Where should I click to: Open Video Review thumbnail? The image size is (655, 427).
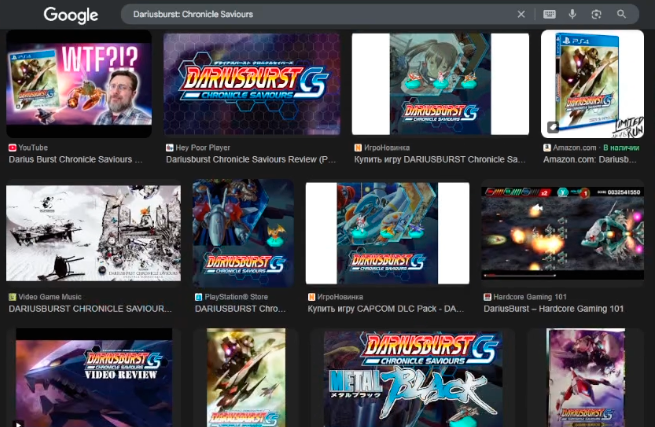click(x=94, y=377)
